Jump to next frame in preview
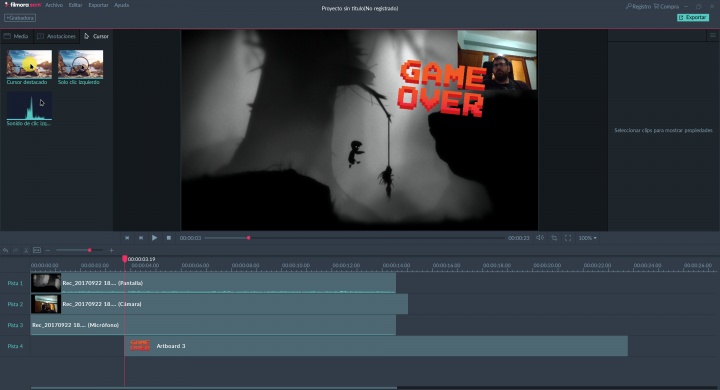The image size is (720, 390). click(x=141, y=238)
